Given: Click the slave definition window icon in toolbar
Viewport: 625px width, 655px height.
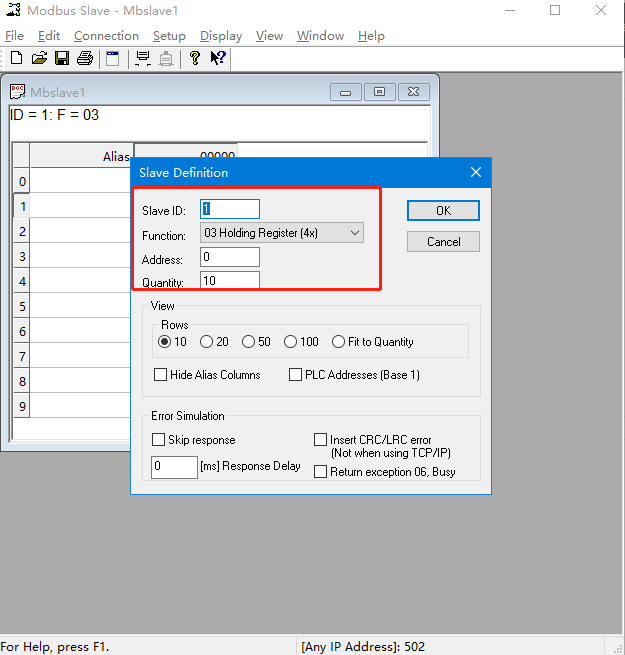Looking at the screenshot, I should tap(113, 59).
